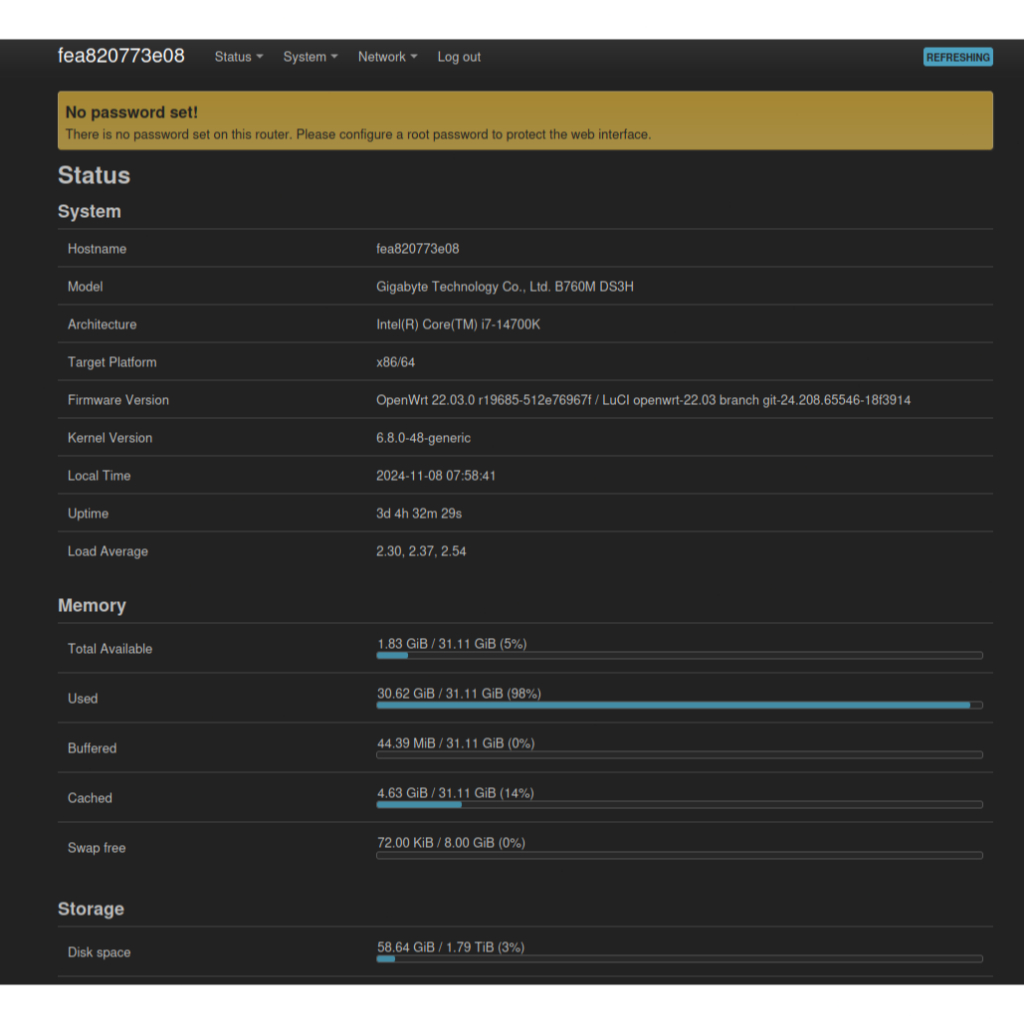
Task: Expand the System menu in navbar
Action: click(310, 57)
